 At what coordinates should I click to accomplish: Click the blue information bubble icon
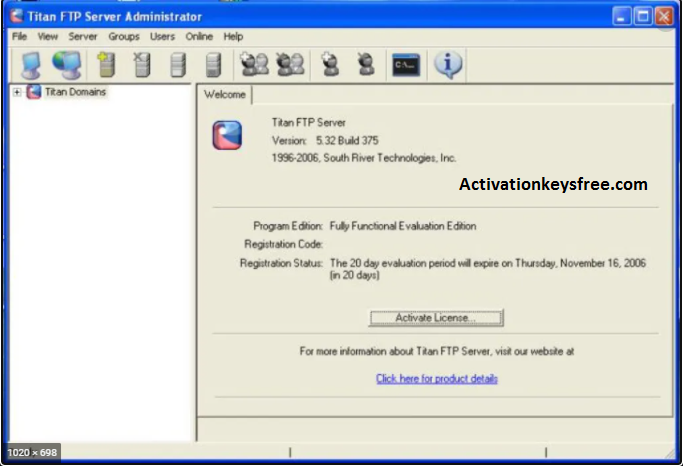[x=448, y=64]
